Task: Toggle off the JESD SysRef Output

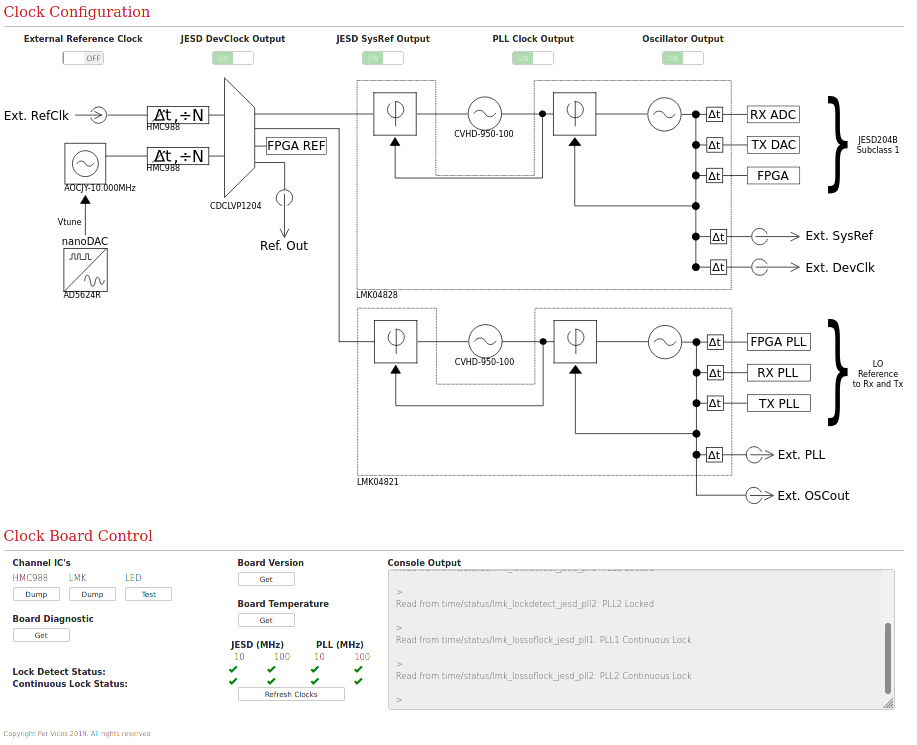Action: pyautogui.click(x=383, y=58)
